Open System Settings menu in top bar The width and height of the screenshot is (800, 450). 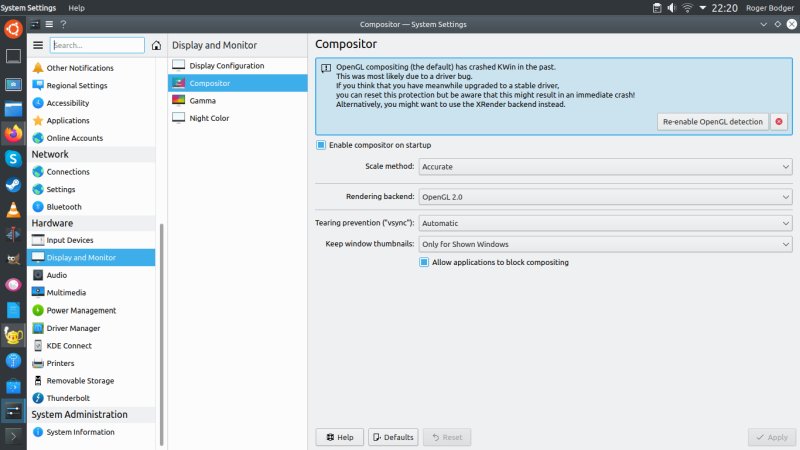(x=29, y=8)
